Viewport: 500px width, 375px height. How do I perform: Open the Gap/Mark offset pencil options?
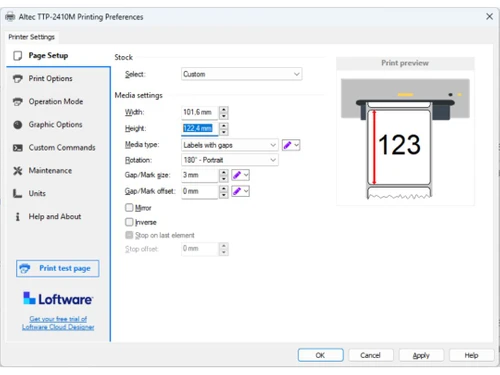(x=240, y=191)
